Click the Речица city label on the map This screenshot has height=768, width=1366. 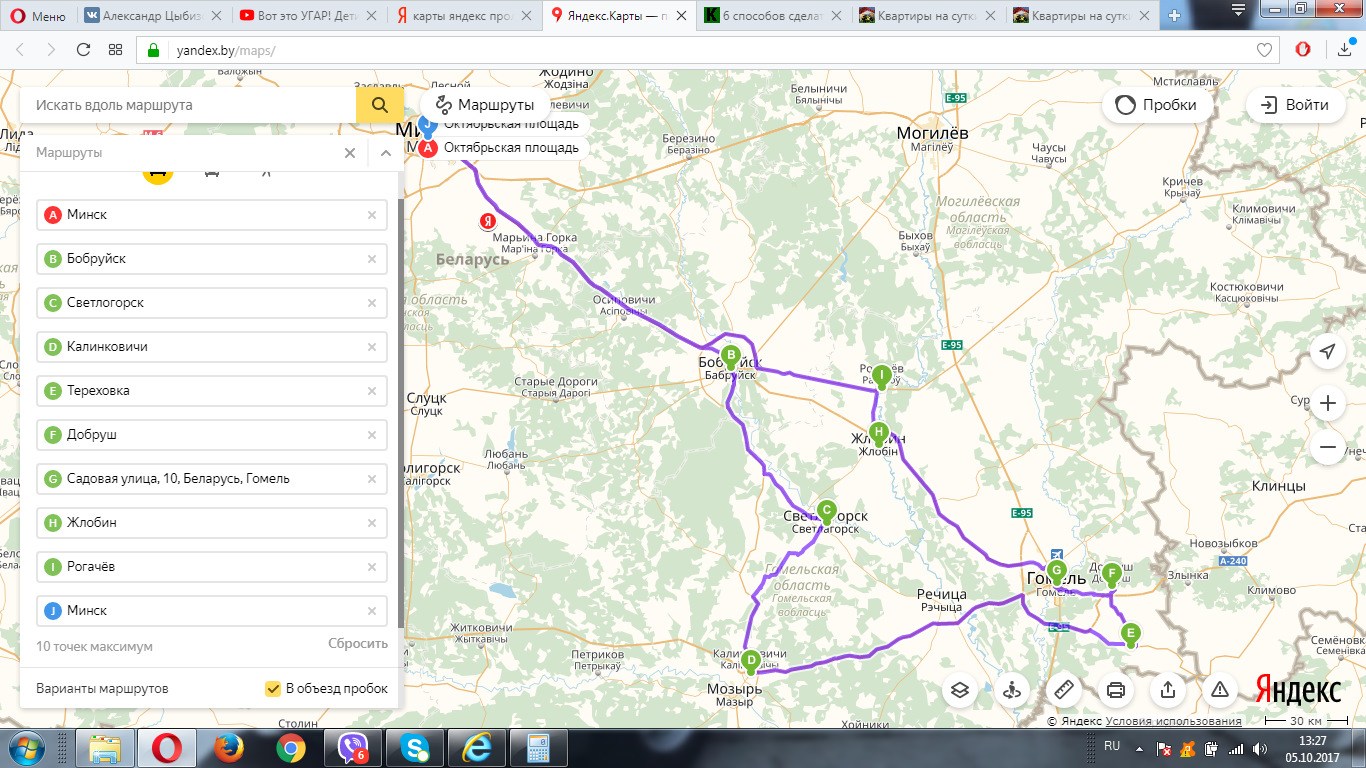pos(941,594)
